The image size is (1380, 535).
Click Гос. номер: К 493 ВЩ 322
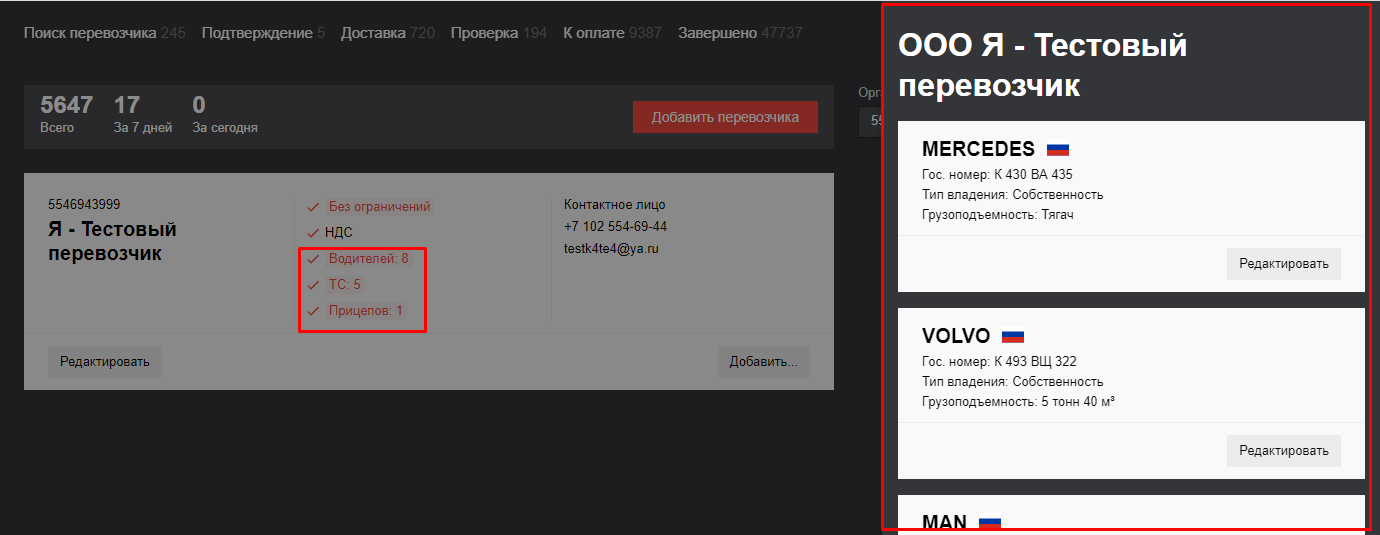coord(999,361)
